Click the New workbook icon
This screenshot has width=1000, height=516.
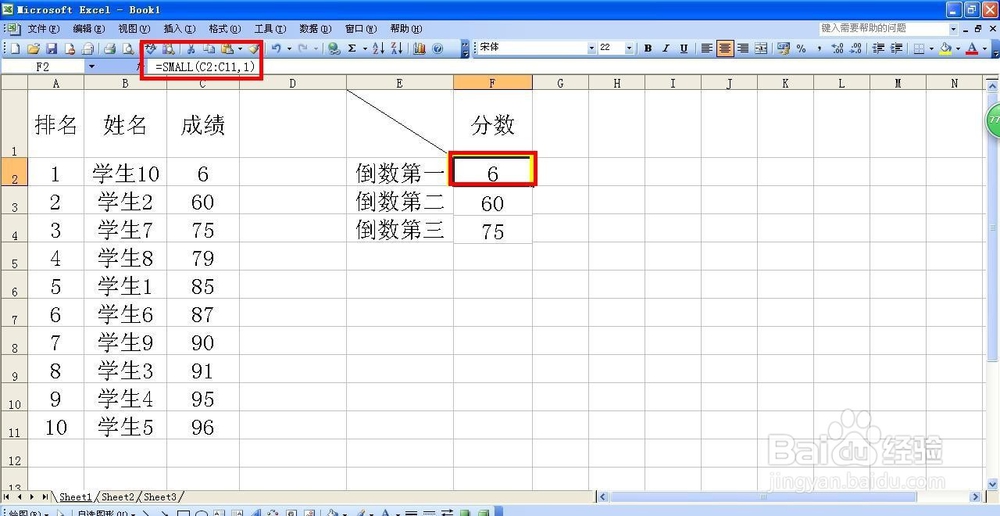[15, 48]
